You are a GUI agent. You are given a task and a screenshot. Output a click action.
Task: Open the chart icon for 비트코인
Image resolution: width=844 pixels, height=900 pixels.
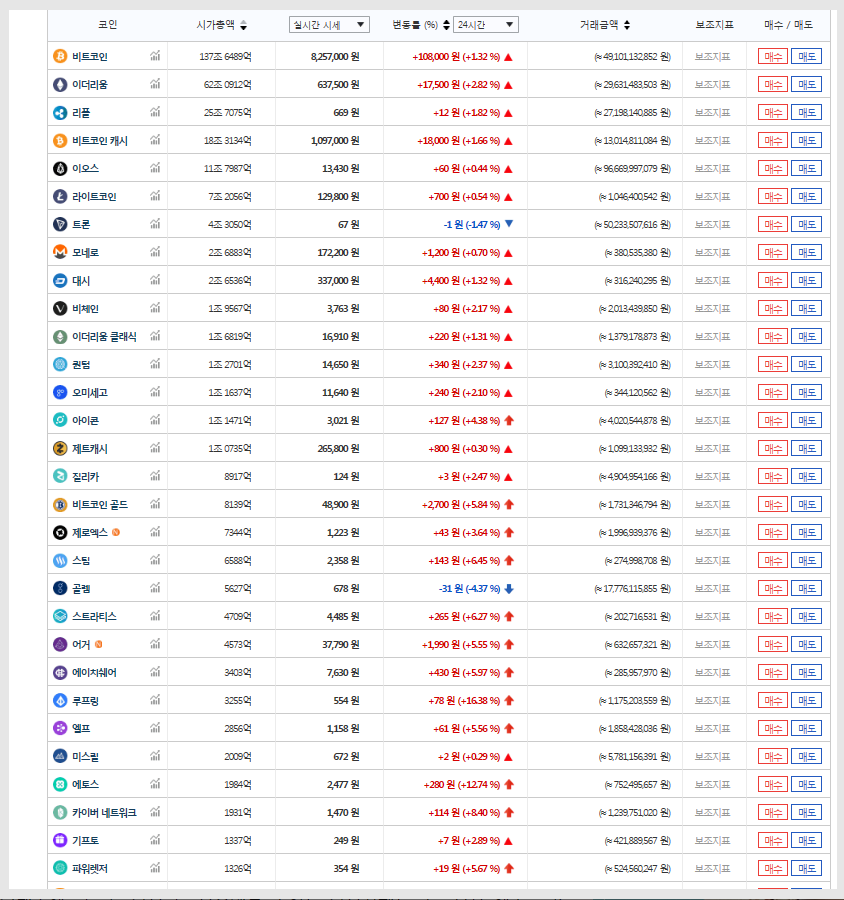[x=155, y=56]
